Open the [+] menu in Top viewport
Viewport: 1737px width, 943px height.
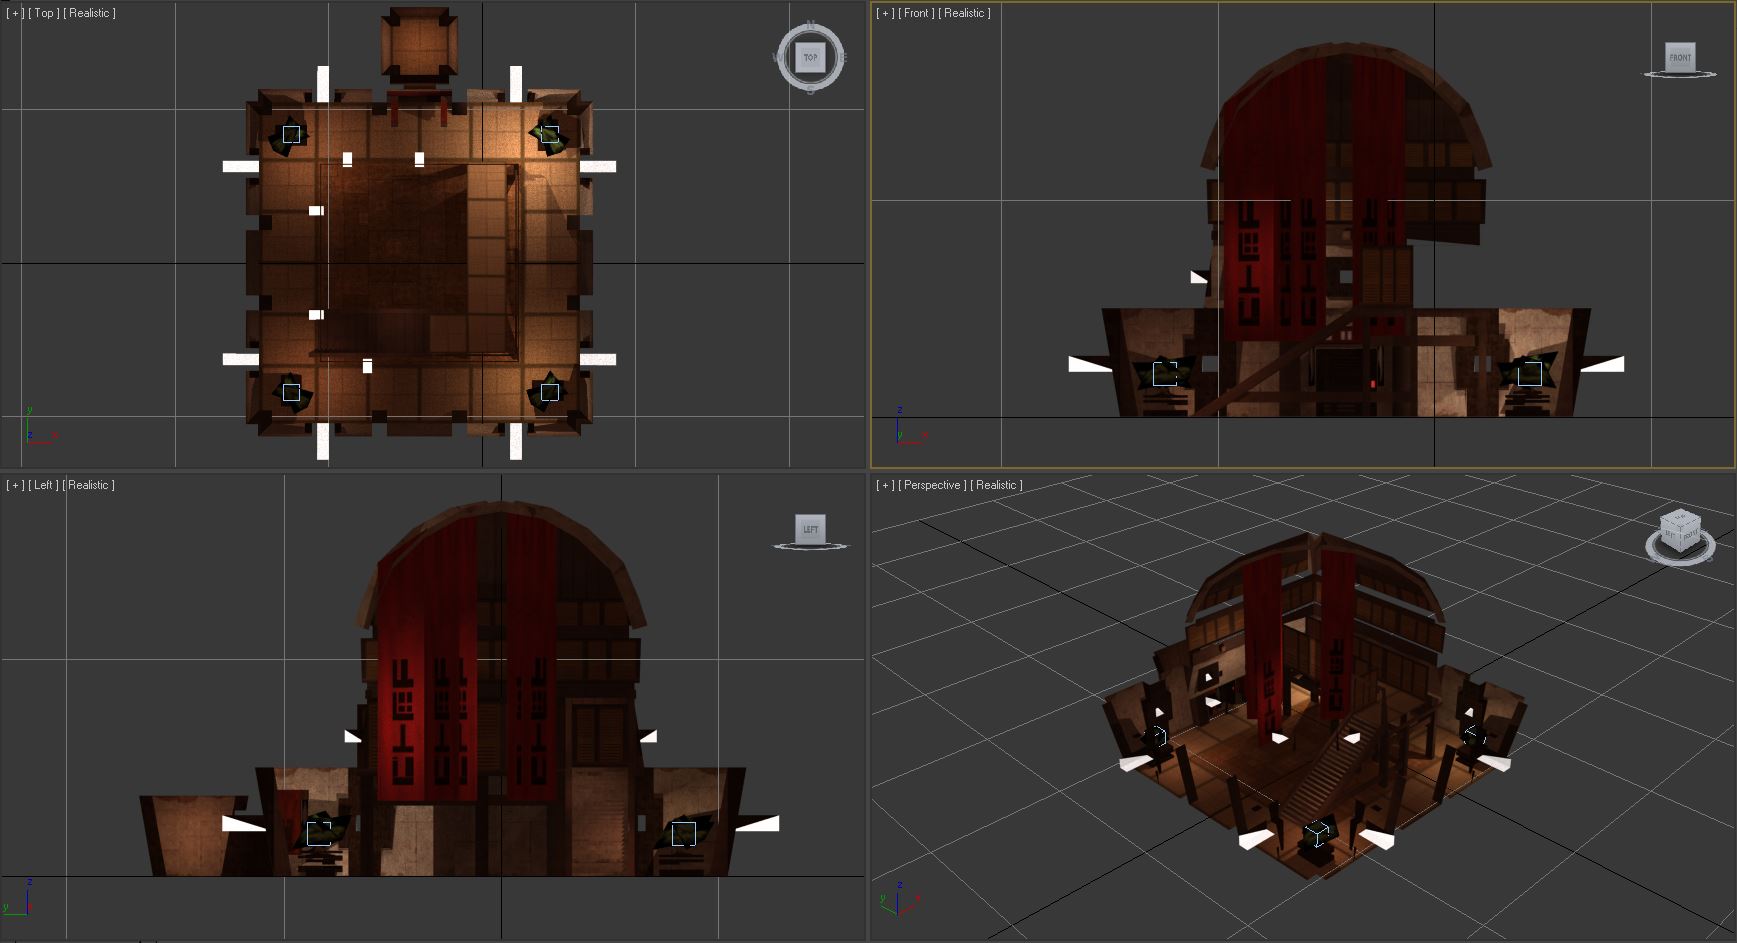(x=15, y=13)
